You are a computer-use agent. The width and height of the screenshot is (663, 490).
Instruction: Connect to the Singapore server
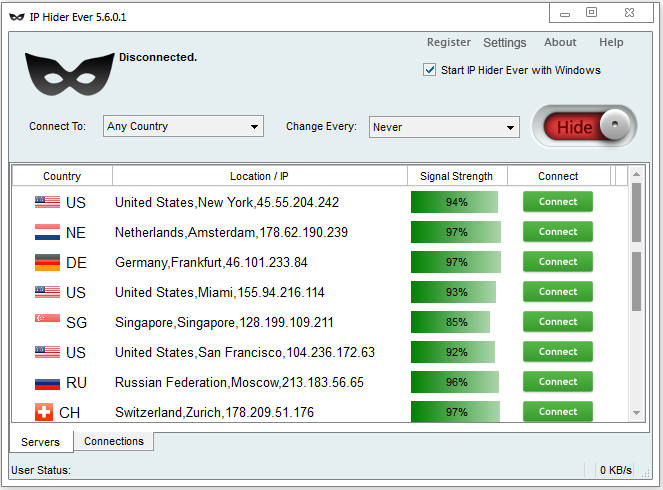558,322
